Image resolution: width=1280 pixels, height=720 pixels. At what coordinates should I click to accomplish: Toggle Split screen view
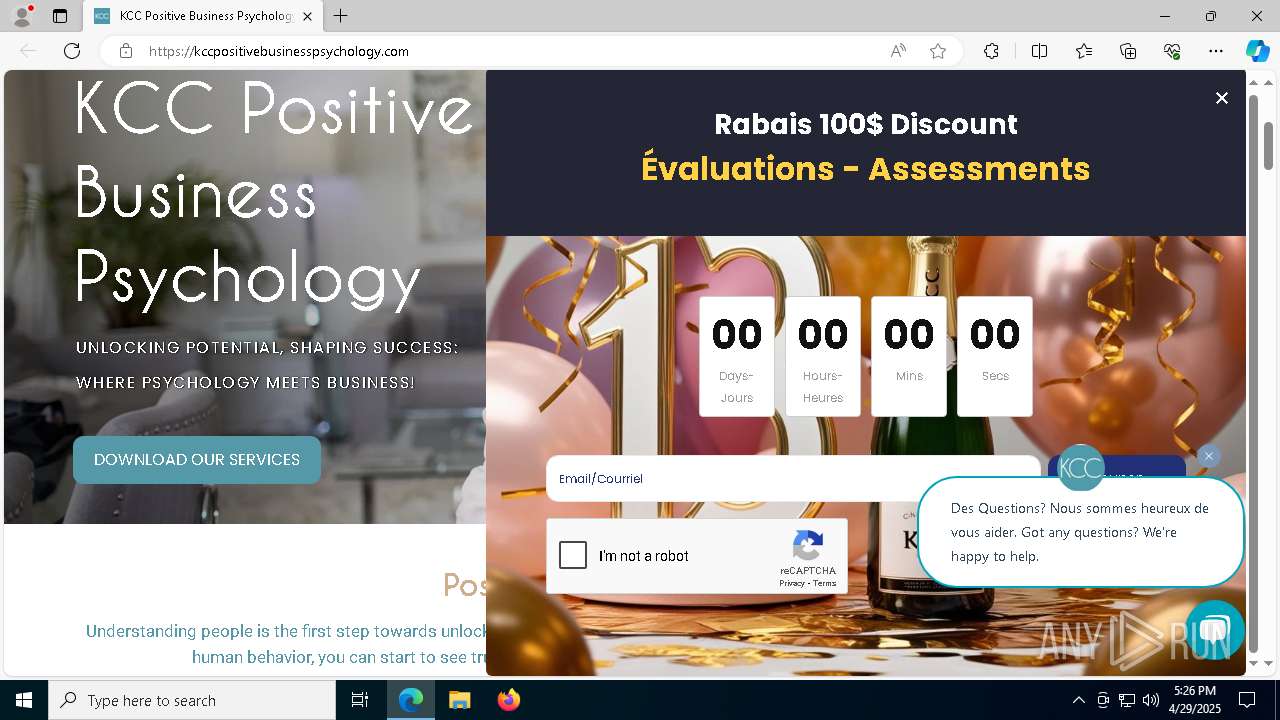coord(1039,51)
